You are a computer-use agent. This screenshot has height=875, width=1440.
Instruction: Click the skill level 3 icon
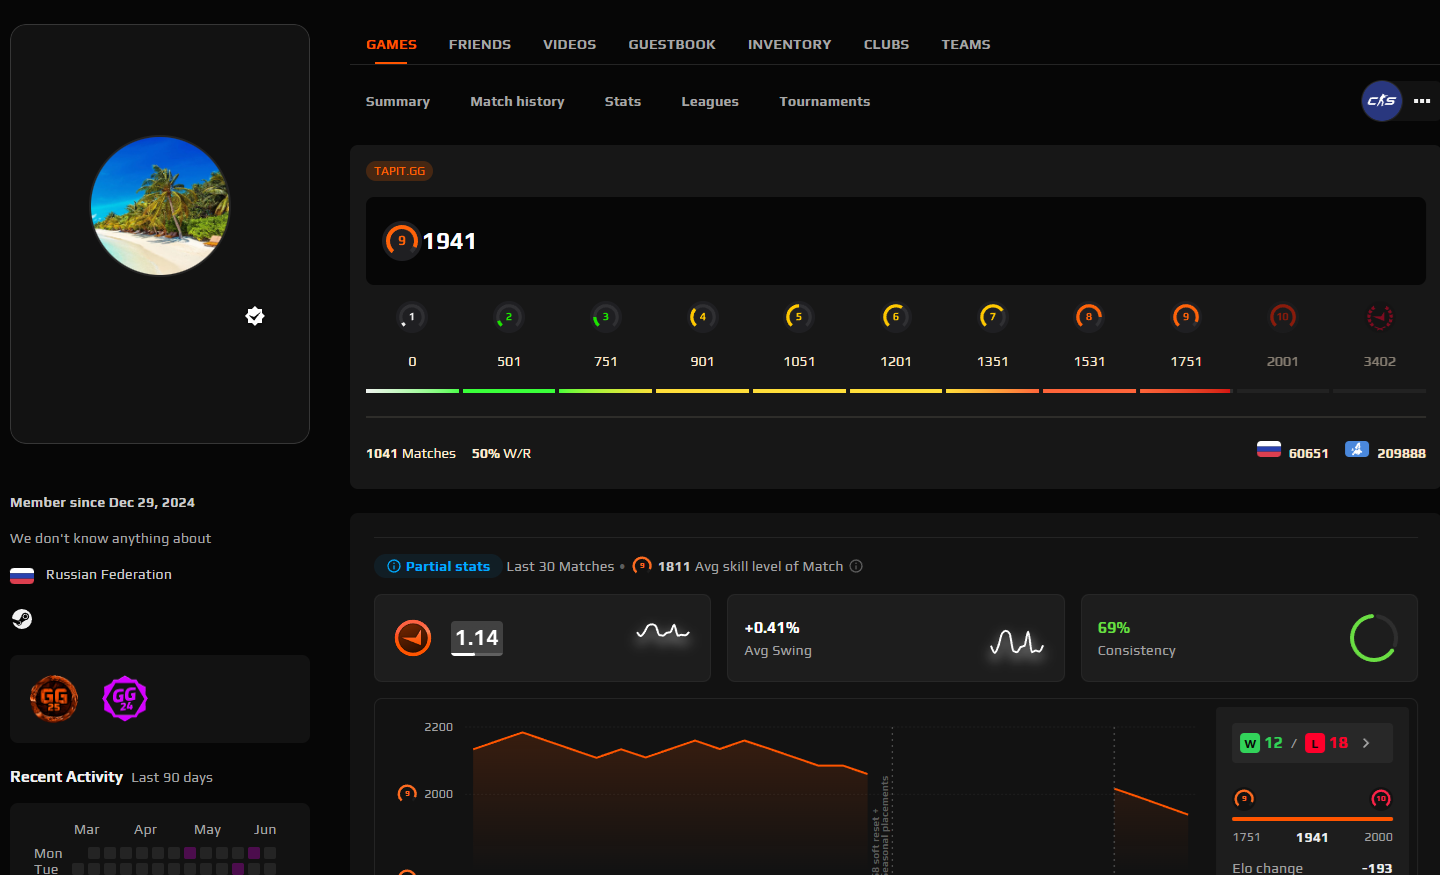pyautogui.click(x=605, y=317)
